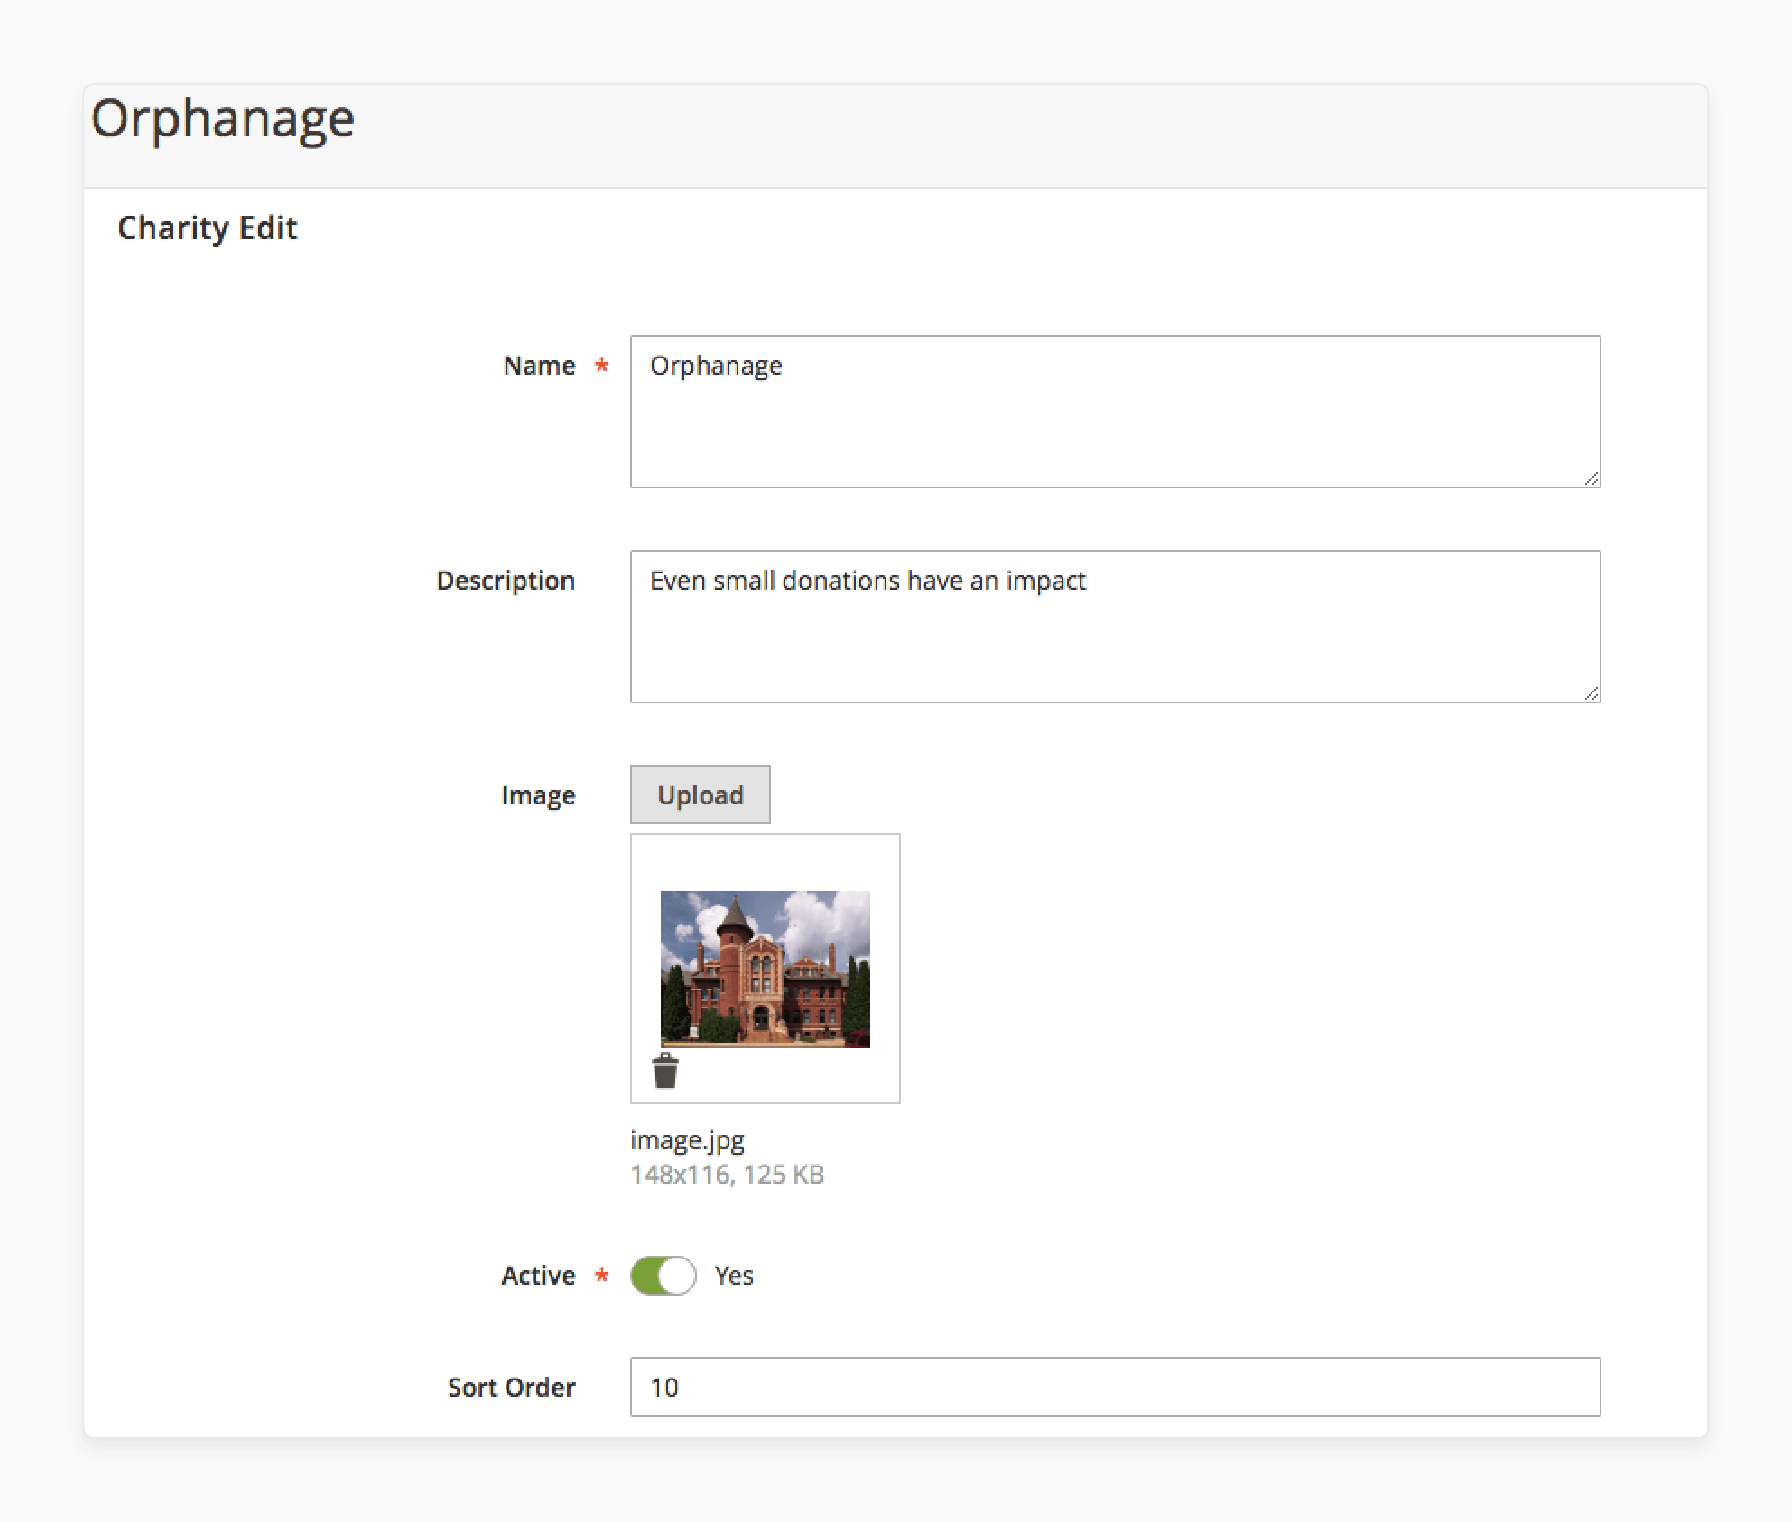This screenshot has height=1522, width=1792.
Task: Click the Active field label
Action: (x=538, y=1276)
